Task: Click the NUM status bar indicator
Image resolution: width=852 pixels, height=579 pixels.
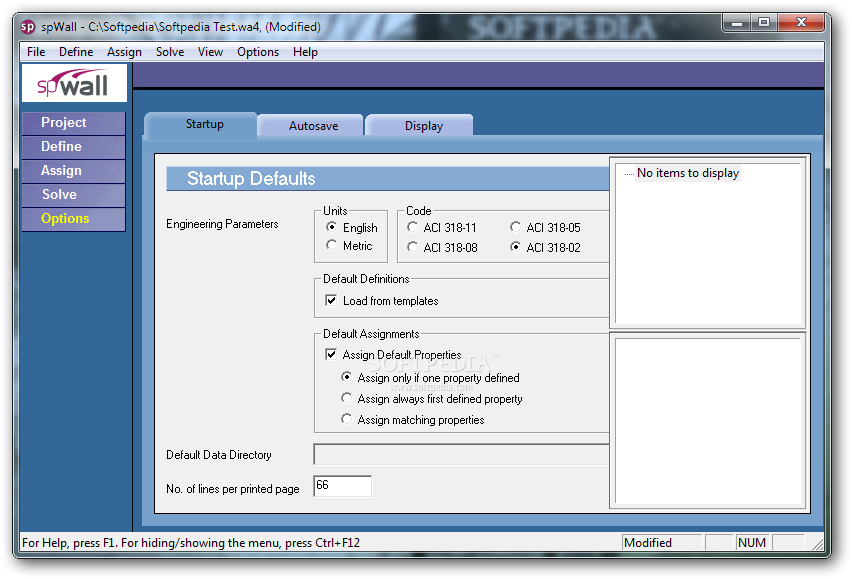Action: [752, 543]
